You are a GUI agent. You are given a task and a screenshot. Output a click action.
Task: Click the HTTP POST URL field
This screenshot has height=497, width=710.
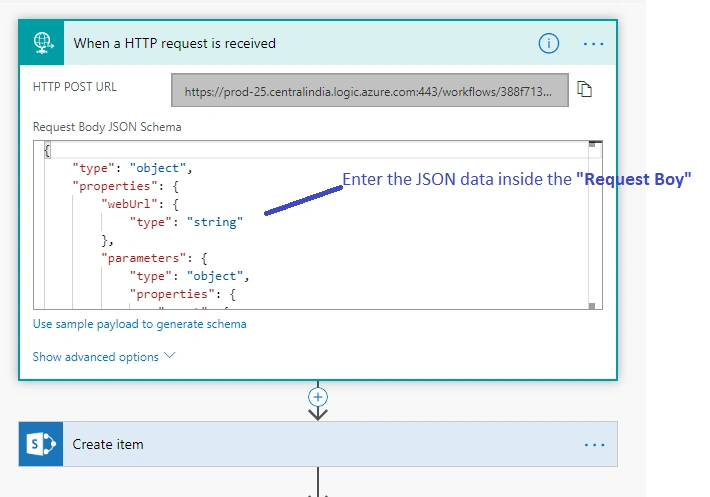[369, 91]
